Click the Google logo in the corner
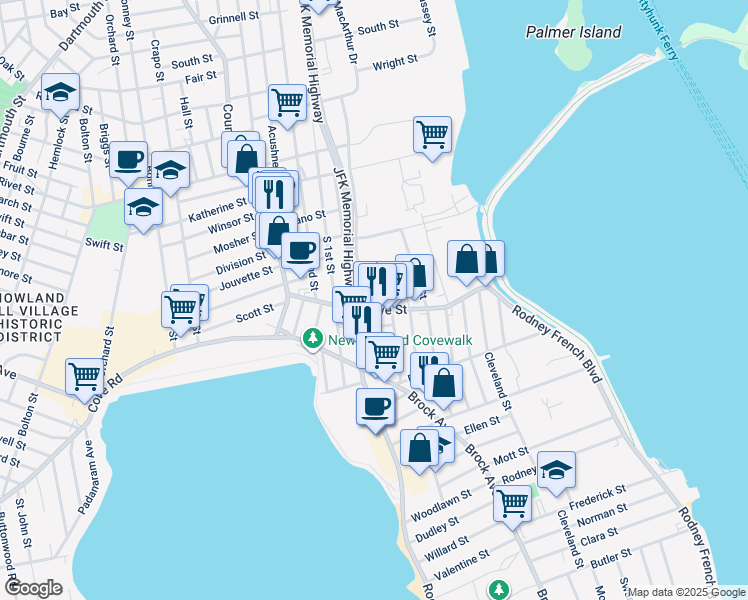748x600 pixels. coord(33,587)
